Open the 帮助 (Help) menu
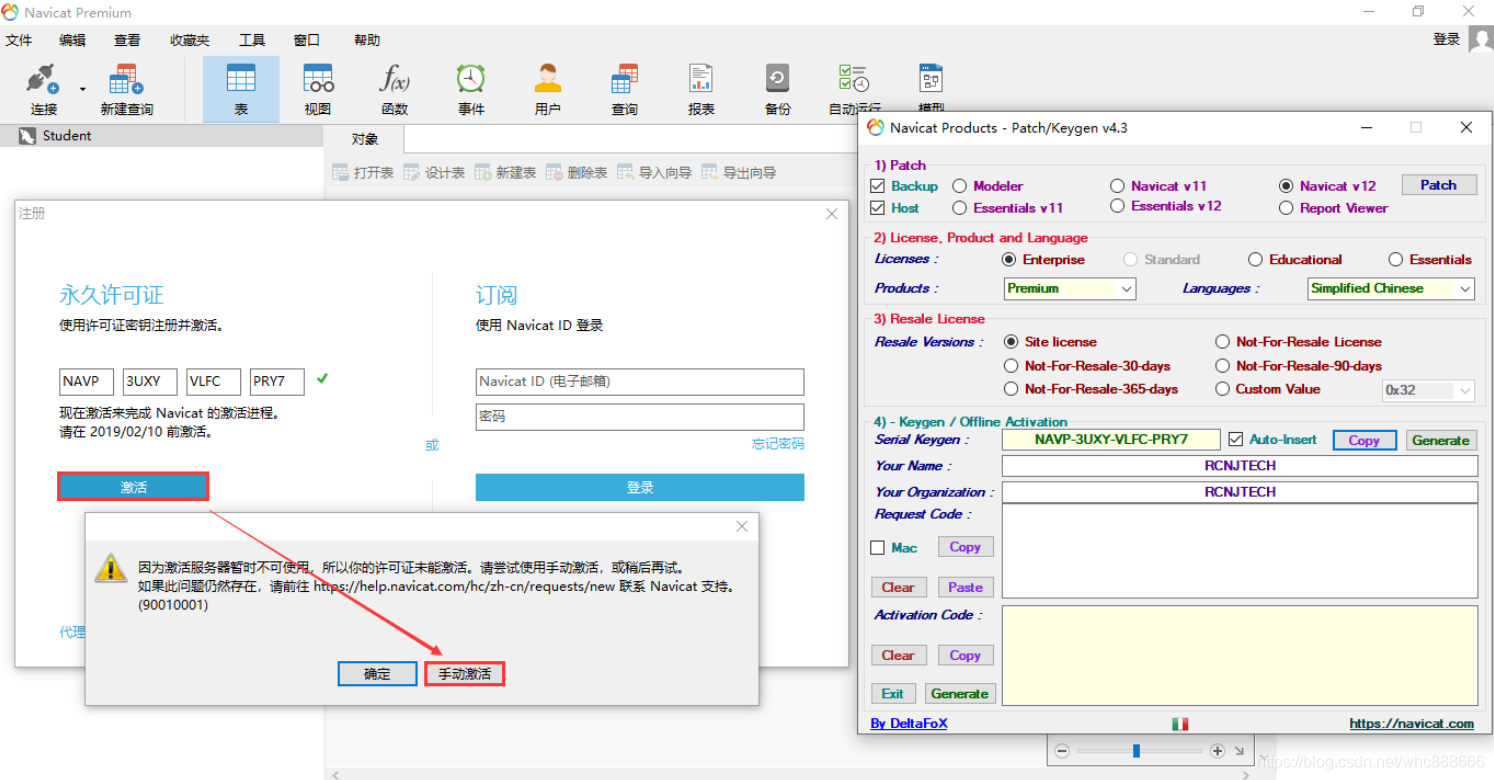 click(x=367, y=40)
